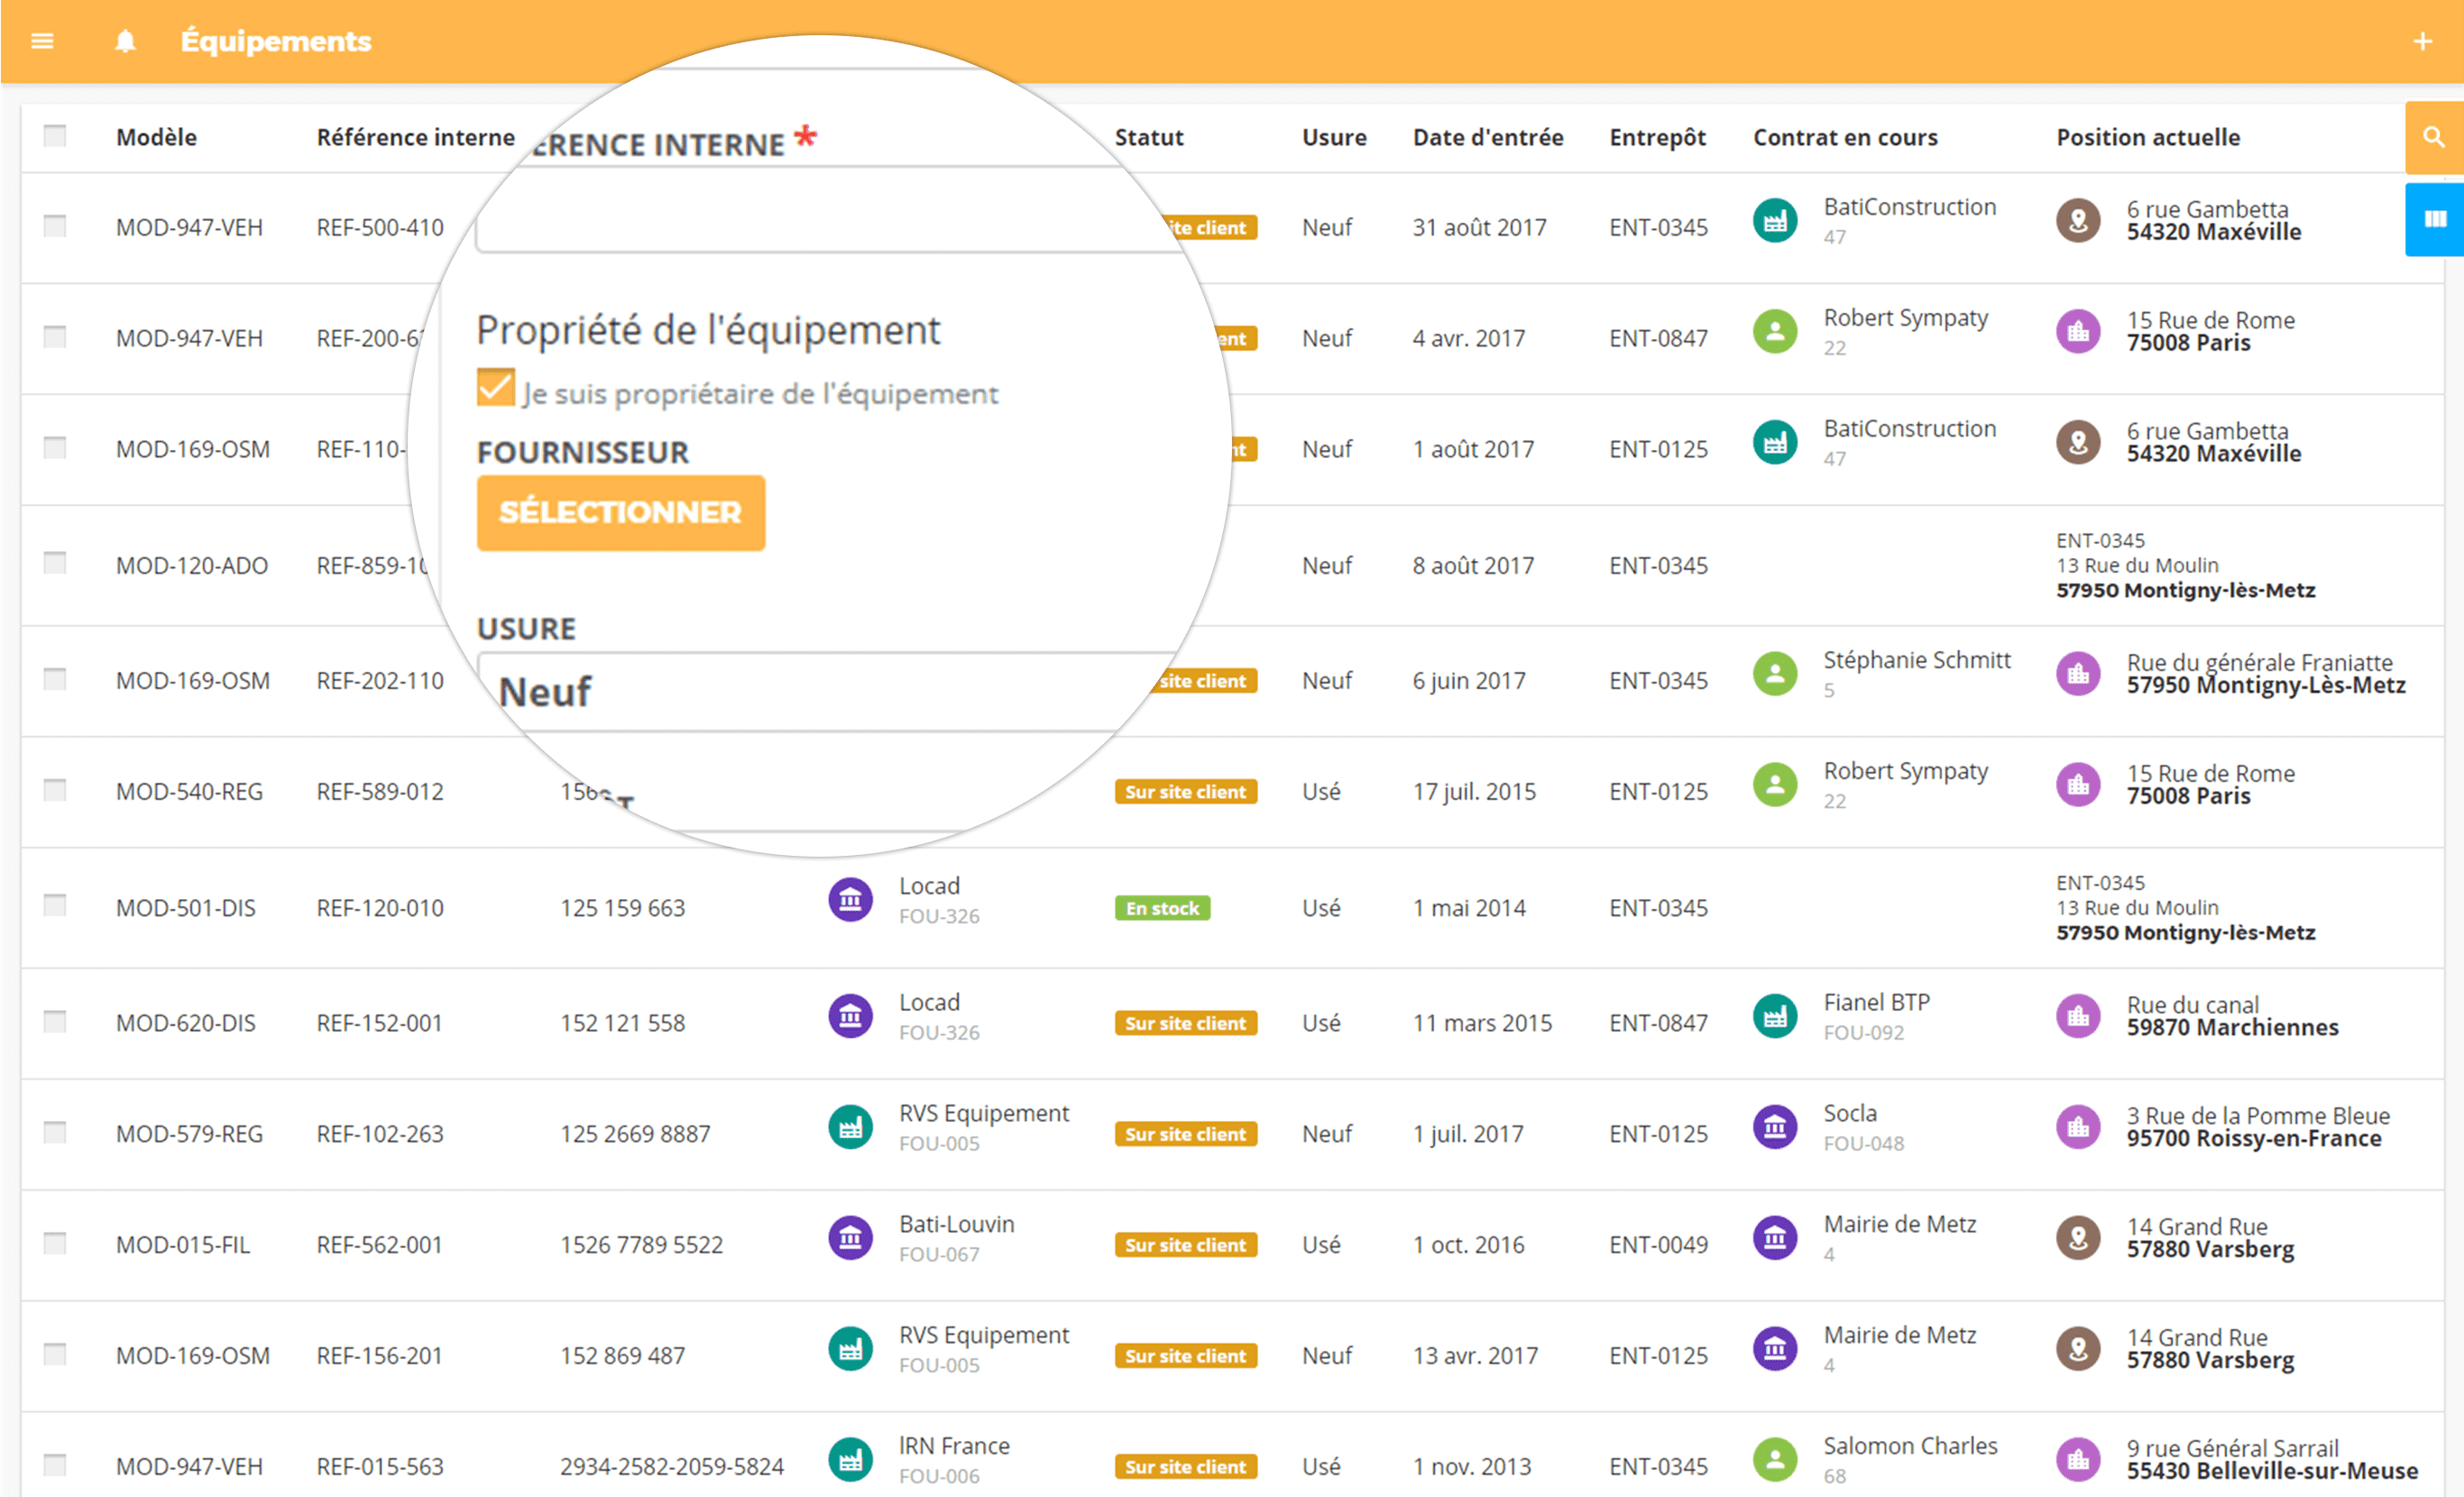This screenshot has height=1497, width=2464.
Task: Check the row REF-589-012 checkbox
Action: pos(55,790)
